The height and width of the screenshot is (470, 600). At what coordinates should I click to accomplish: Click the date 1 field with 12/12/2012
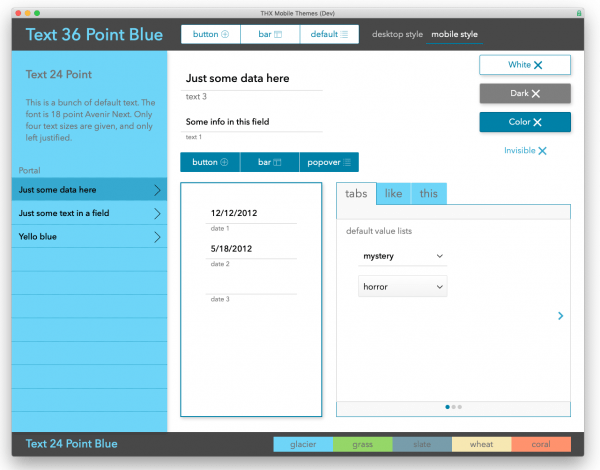(x=252, y=213)
